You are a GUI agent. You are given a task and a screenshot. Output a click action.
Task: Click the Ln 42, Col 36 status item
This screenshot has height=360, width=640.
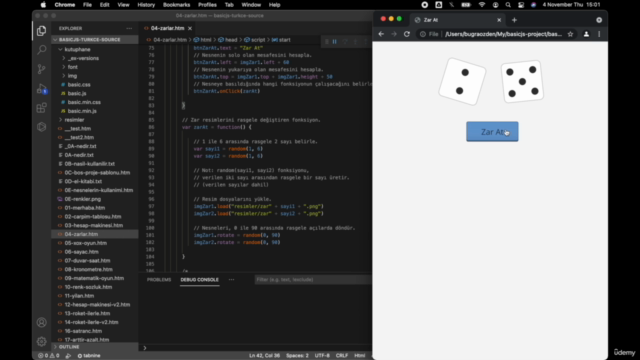coord(264,356)
